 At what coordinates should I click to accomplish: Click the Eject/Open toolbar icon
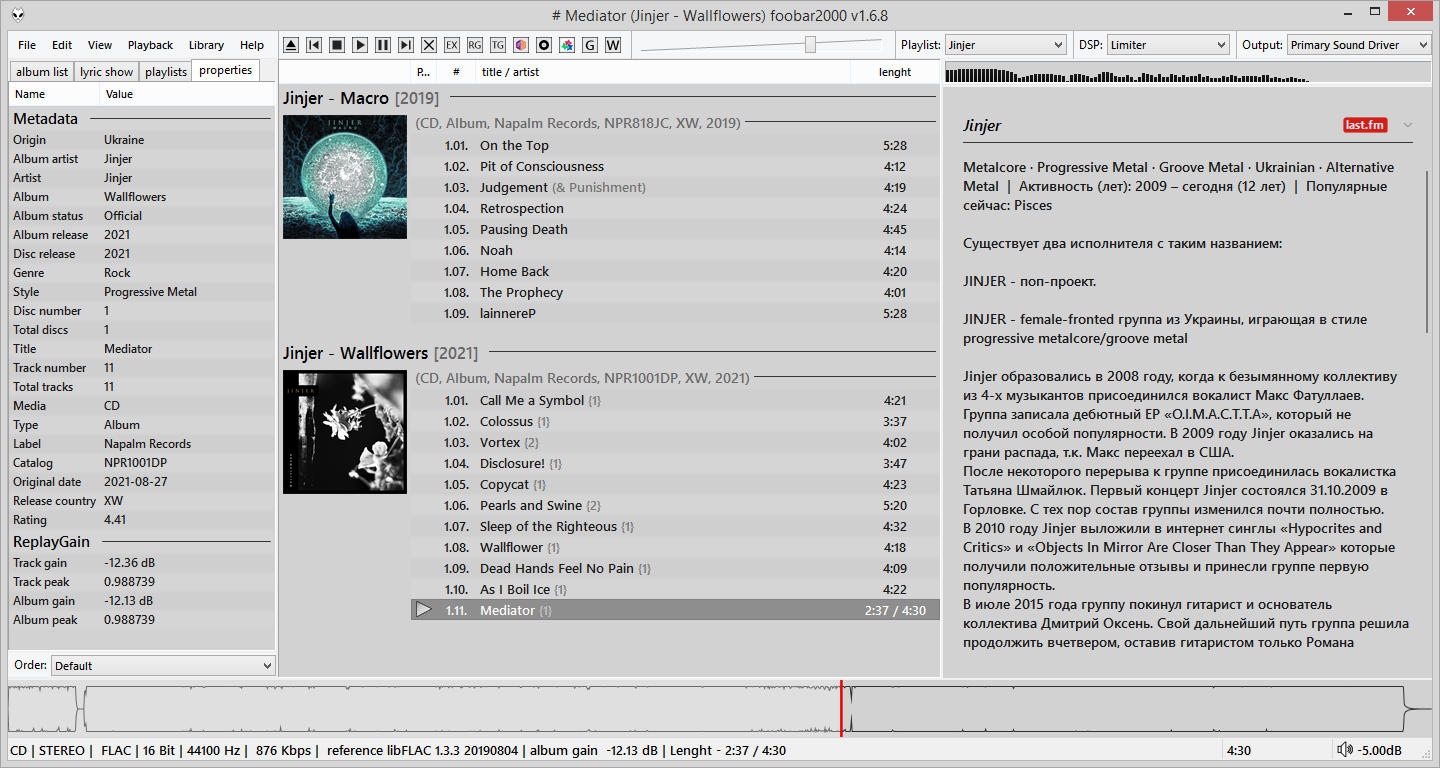point(291,45)
